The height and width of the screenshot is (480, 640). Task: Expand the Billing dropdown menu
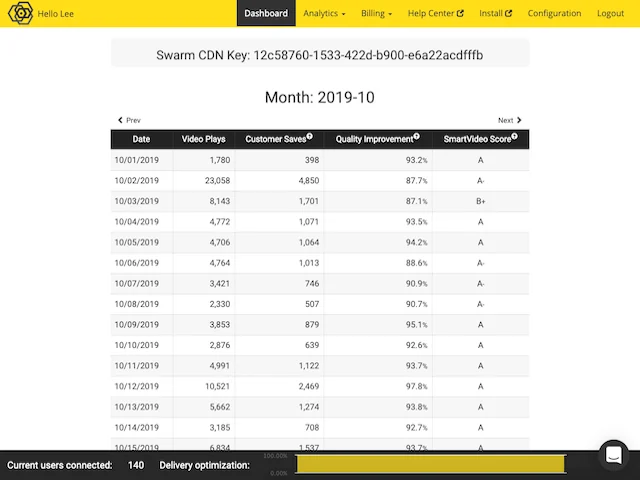coord(376,13)
